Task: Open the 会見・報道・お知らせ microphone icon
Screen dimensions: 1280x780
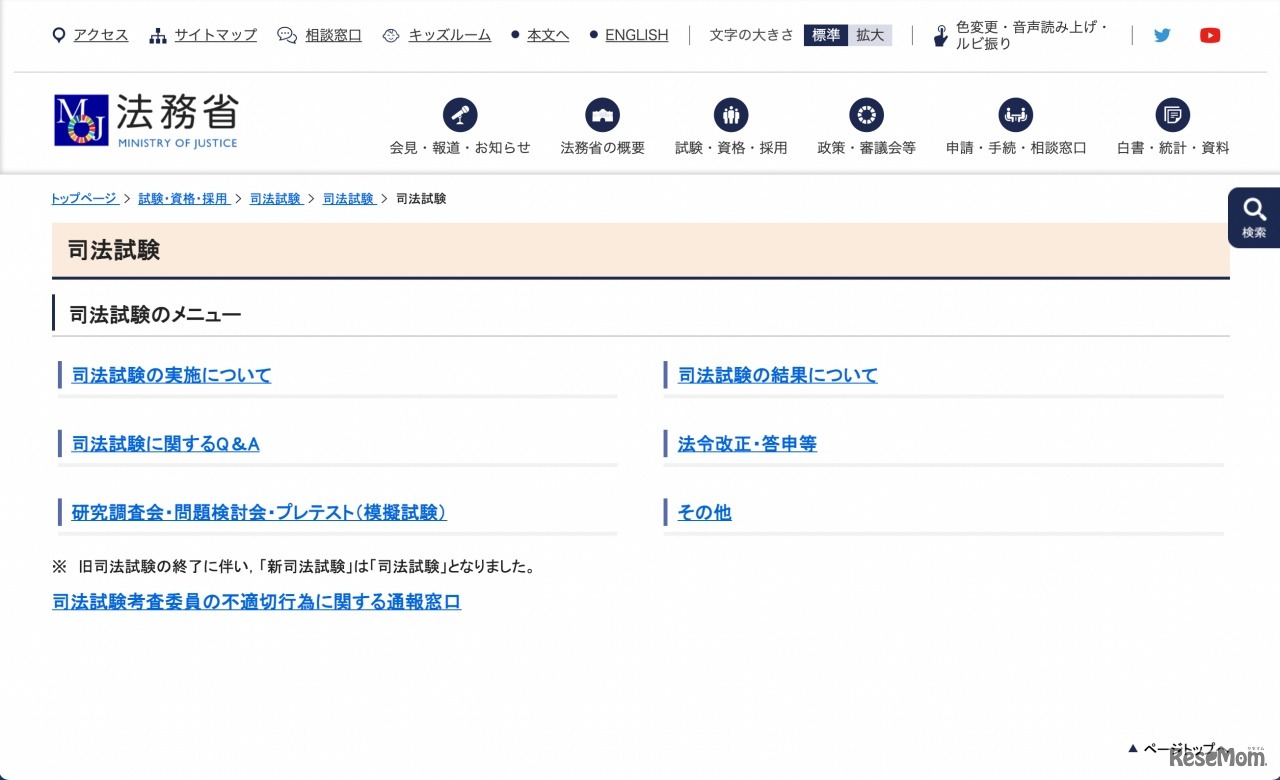Action: pos(460,113)
